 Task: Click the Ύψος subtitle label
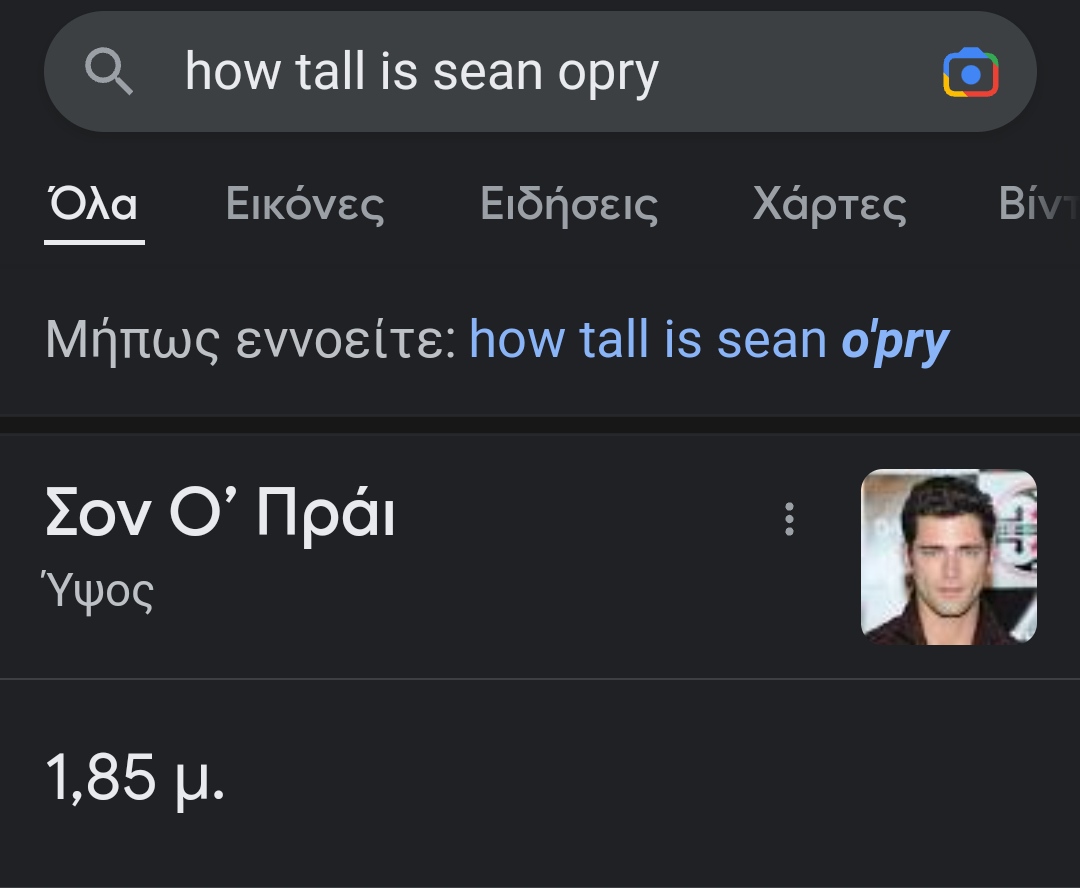coord(99,592)
